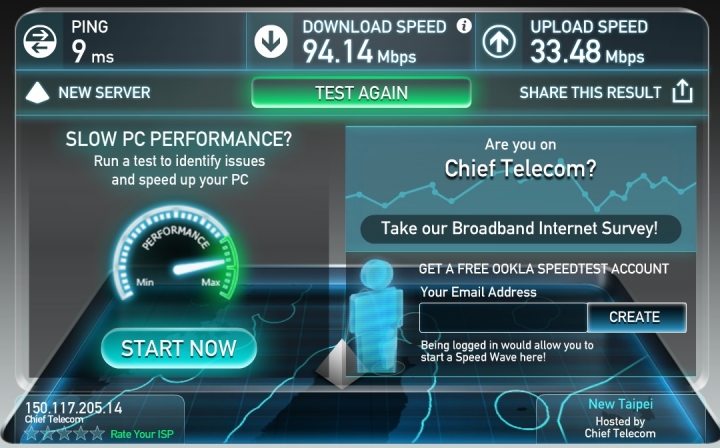The width and height of the screenshot is (720, 448).
Task: Open Take our Broadband Internet Survey
Action: (521, 229)
